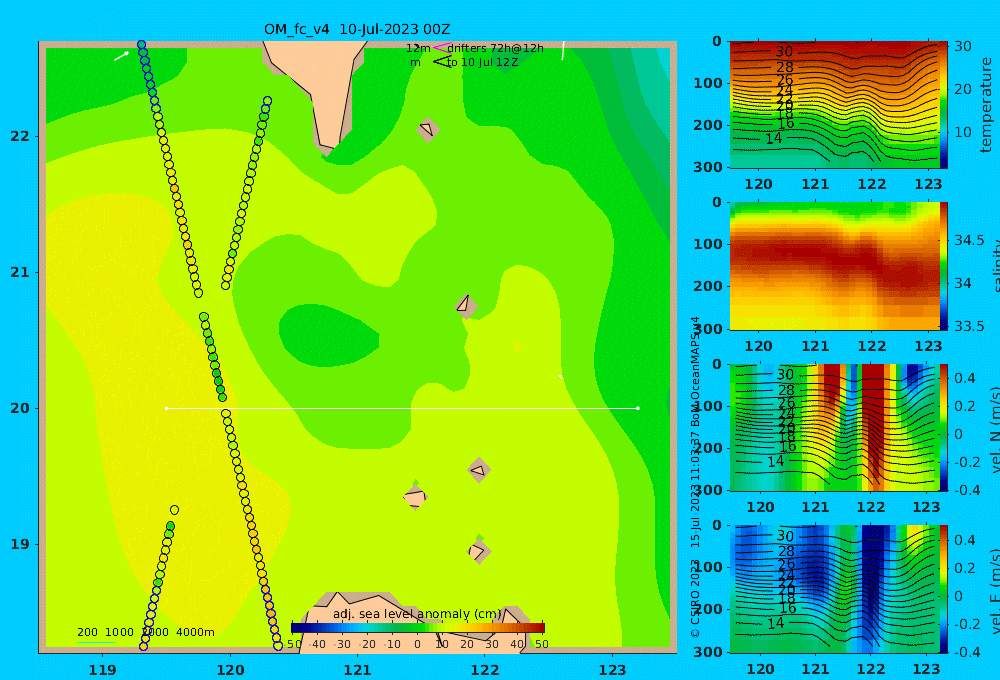Screen dimensions: 1000x680
Task: Click longitude label 121 on main map
Action: point(357,670)
